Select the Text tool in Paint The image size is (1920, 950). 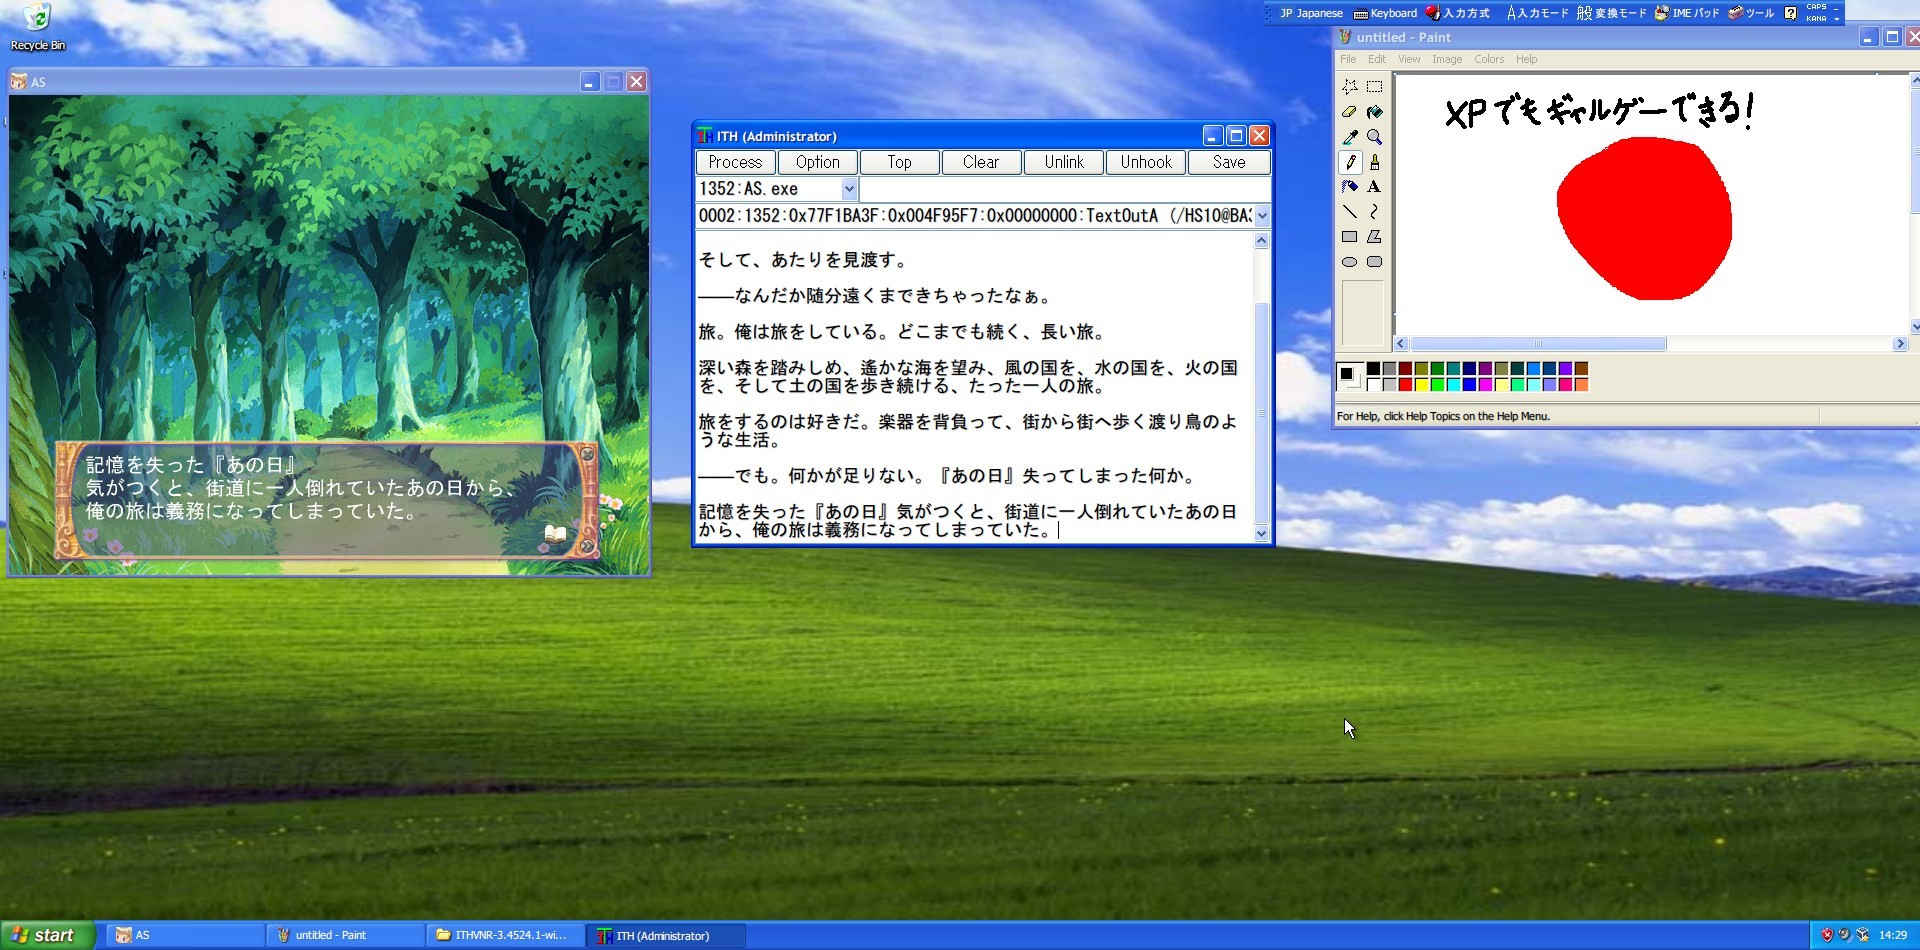1375,187
